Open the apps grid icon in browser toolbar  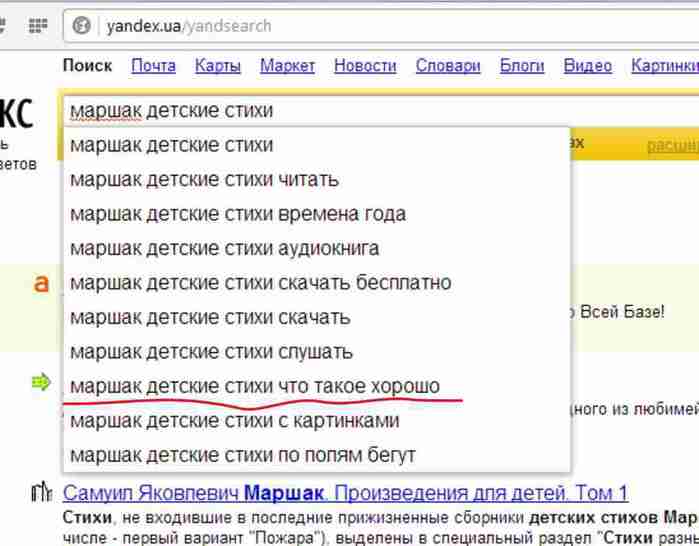pyautogui.click(x=38, y=25)
